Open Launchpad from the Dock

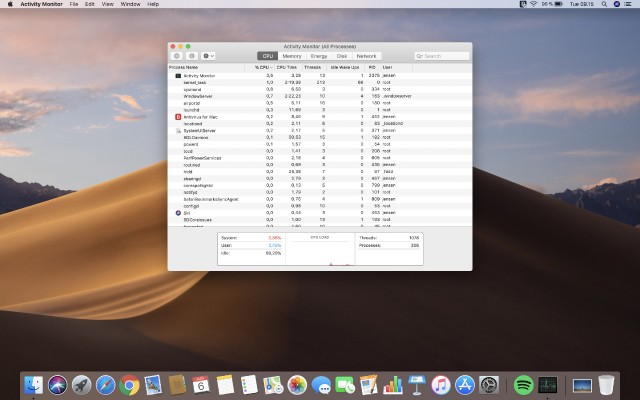(82, 385)
